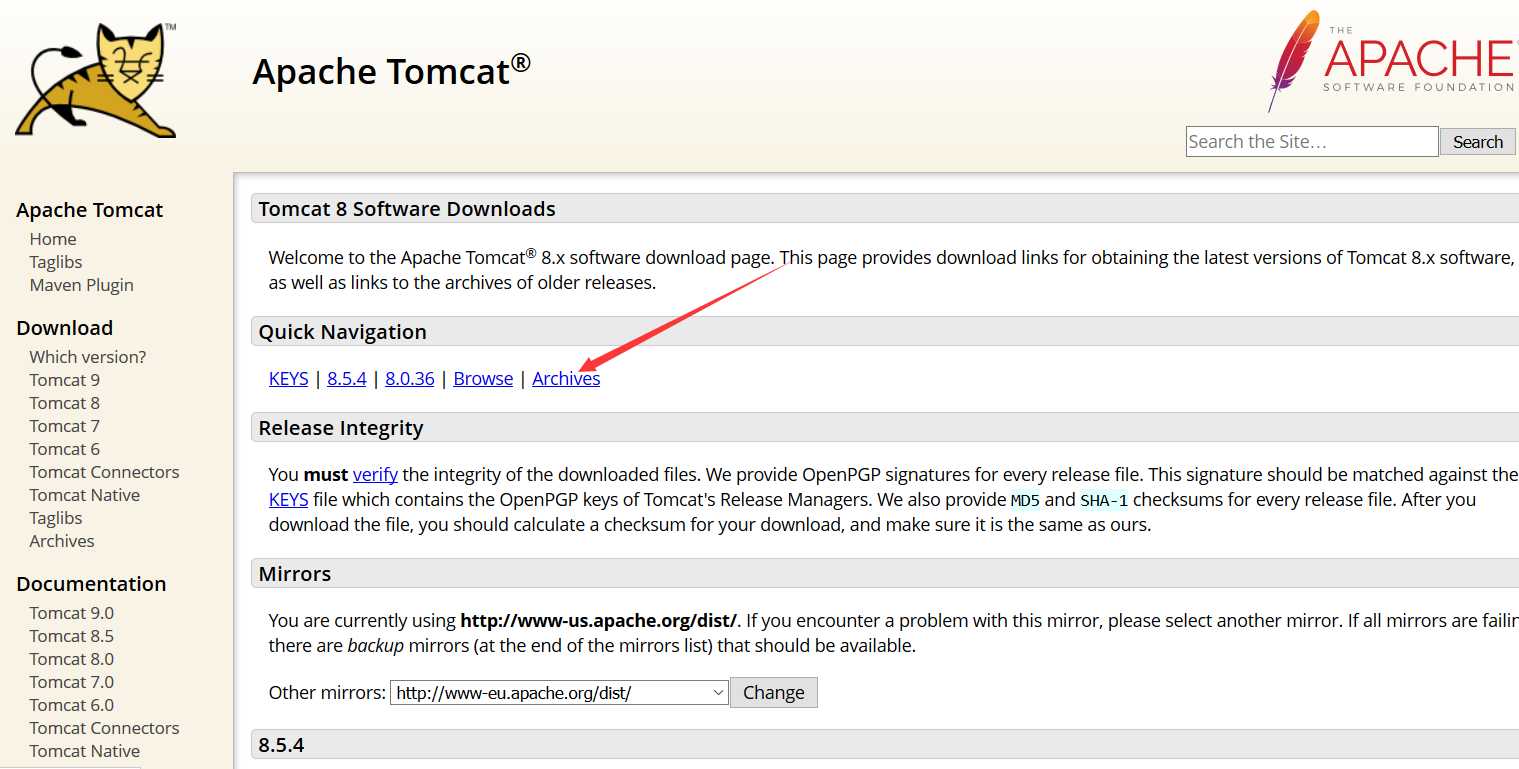Open Tomcat 9.0 documentation
Image resolution: width=1519 pixels, height=769 pixels.
(x=72, y=613)
